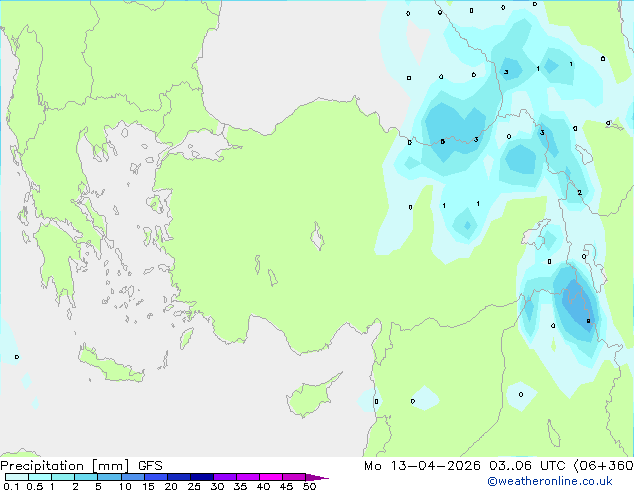Viewport: 634px width, 490px height.
Task: Click the 1–2 mm legend swatch
Action: click(63, 477)
